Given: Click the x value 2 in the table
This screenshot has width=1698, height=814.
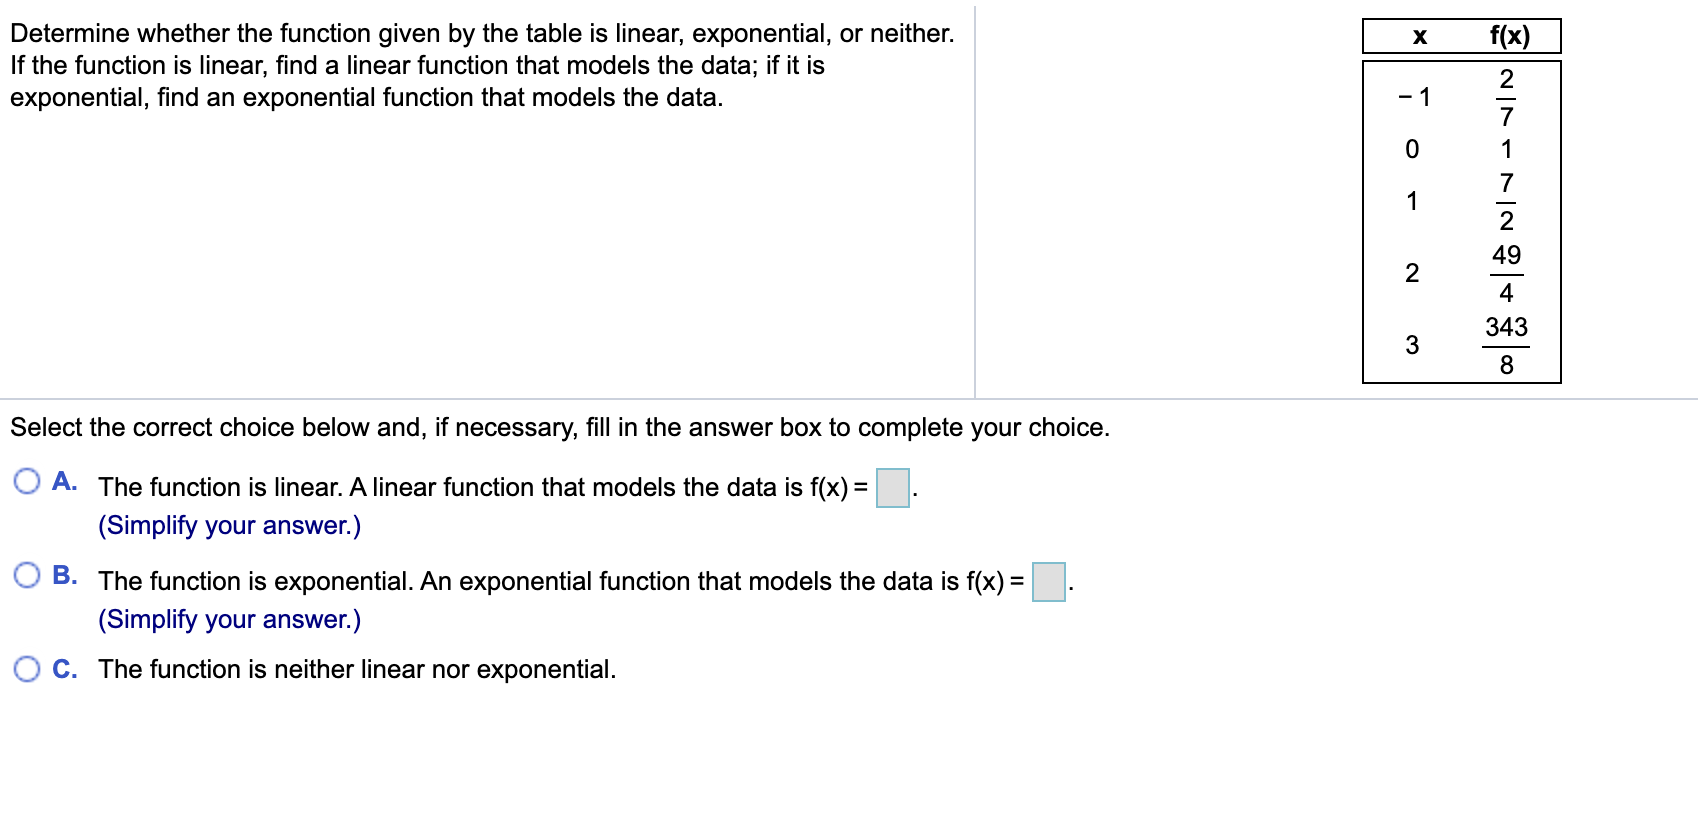Looking at the screenshot, I should pyautogui.click(x=1411, y=271).
